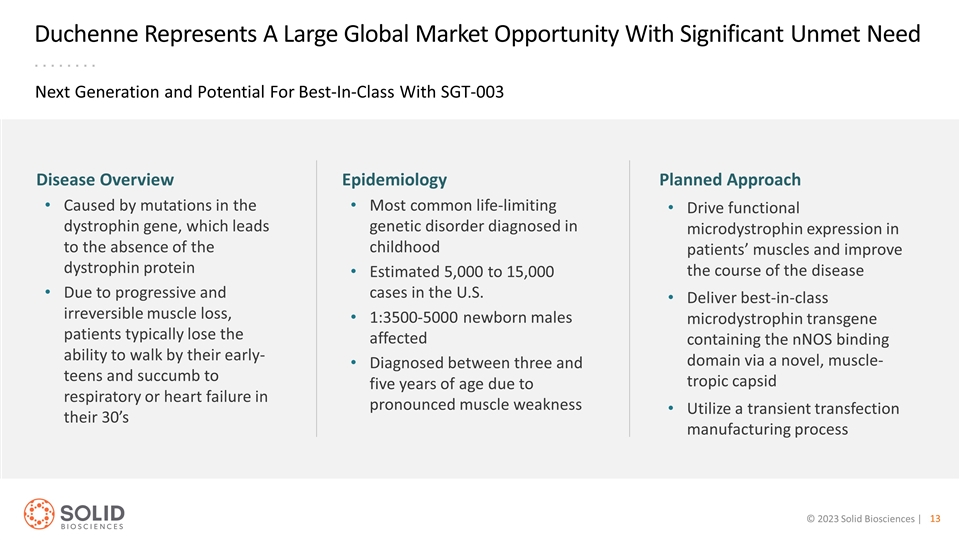Select the slide title about Duchenne market

click(477, 34)
